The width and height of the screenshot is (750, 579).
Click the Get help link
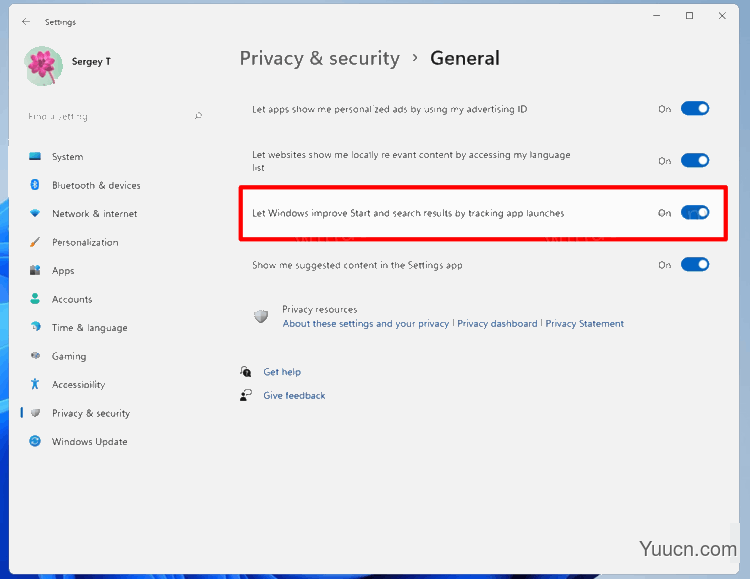coord(282,372)
